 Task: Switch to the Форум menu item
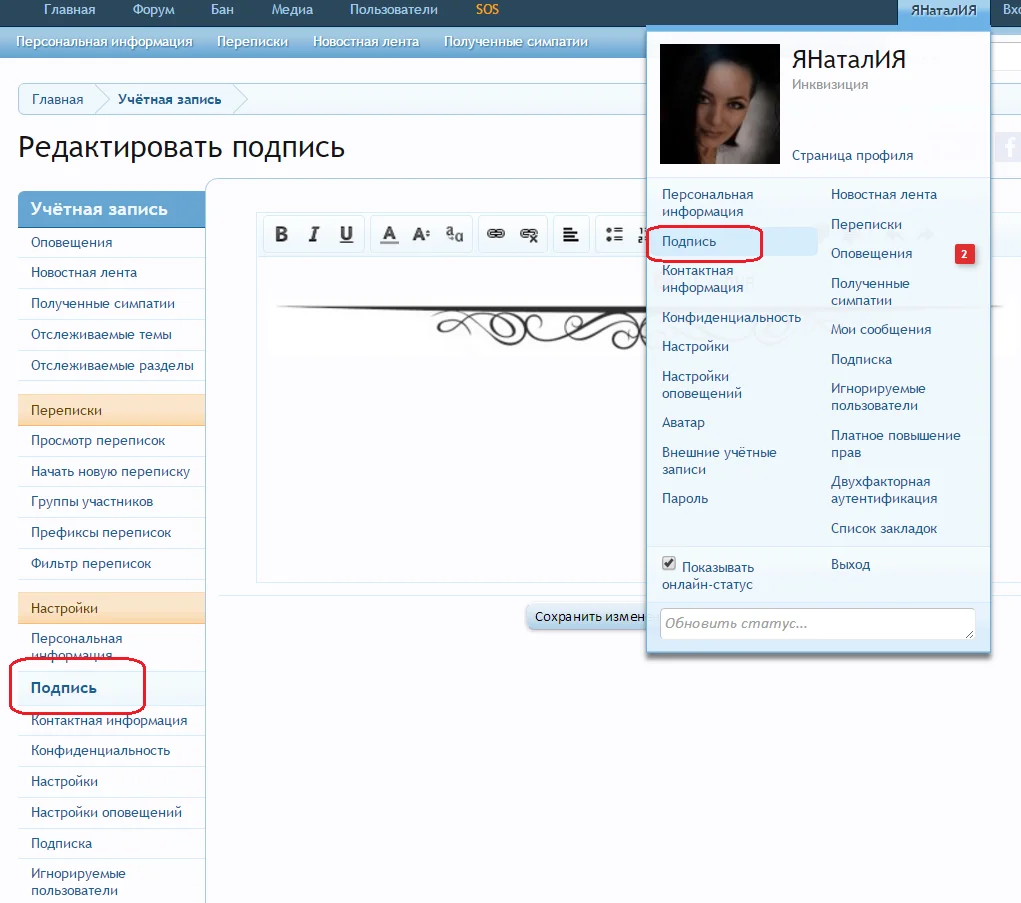(x=152, y=10)
